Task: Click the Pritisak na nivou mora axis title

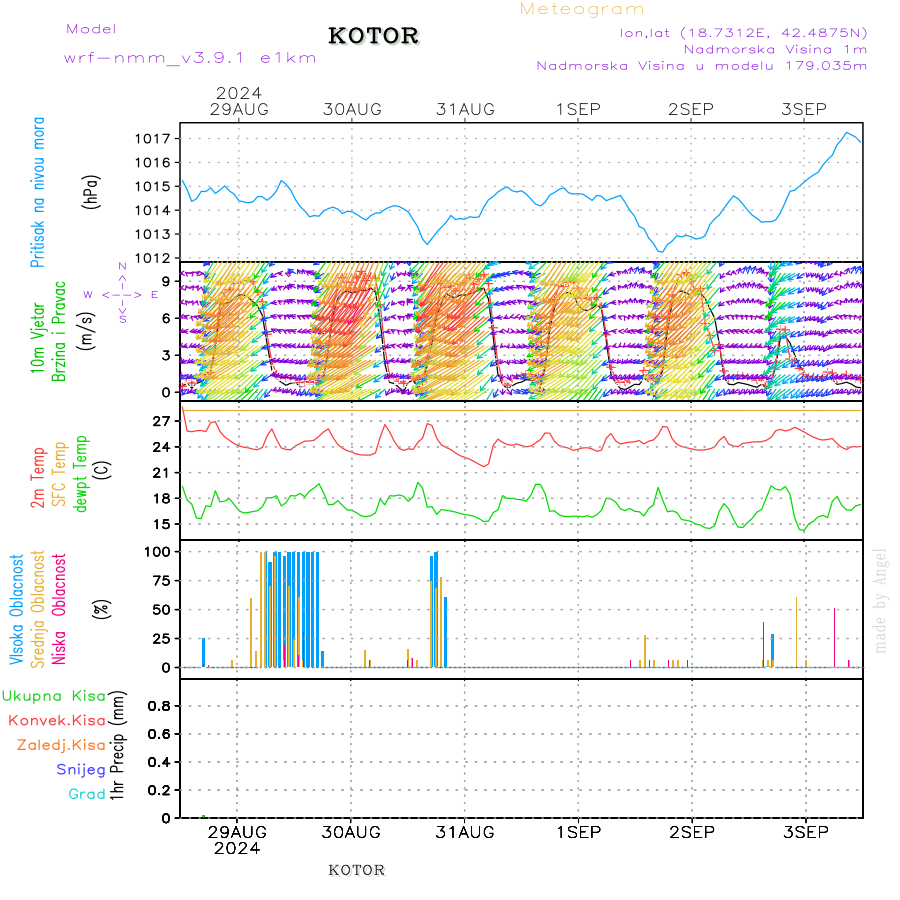Action: click(x=37, y=192)
